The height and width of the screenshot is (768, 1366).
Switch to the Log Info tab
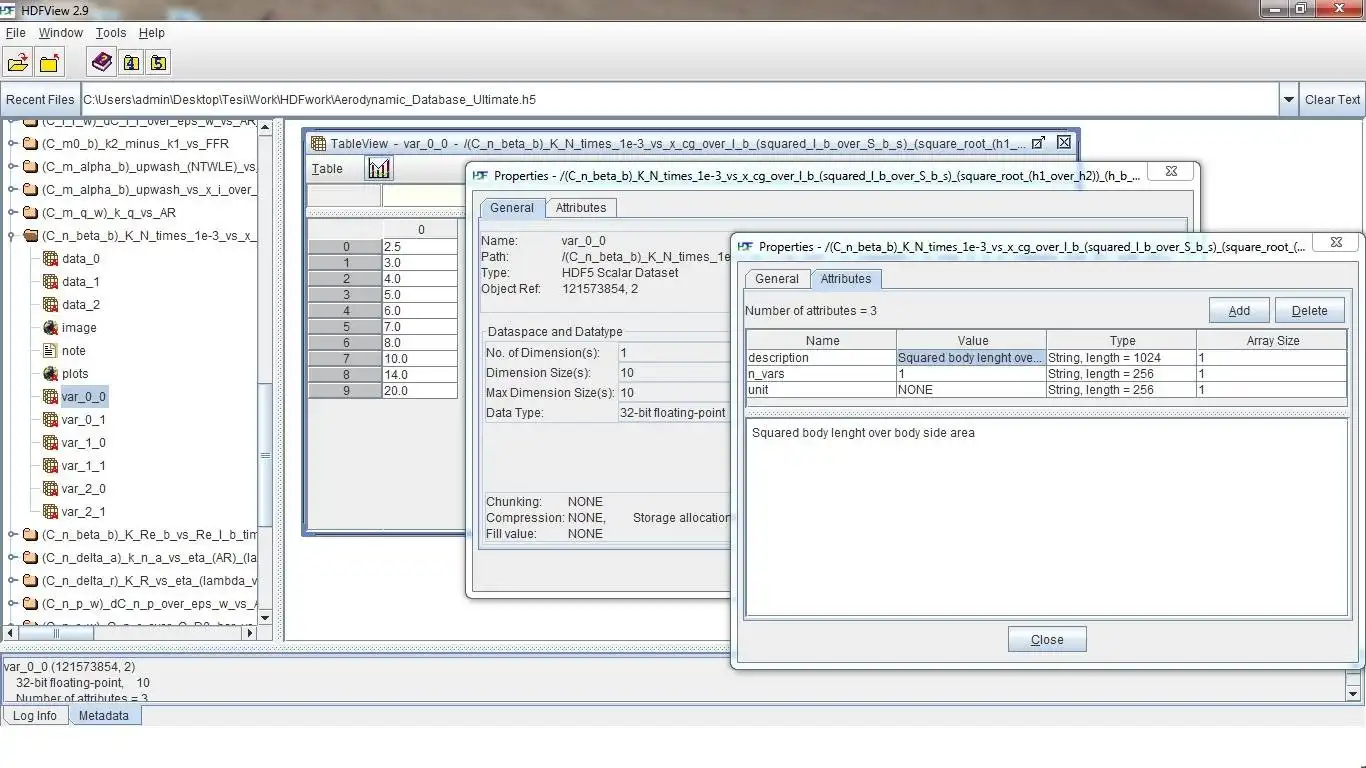tap(35, 716)
